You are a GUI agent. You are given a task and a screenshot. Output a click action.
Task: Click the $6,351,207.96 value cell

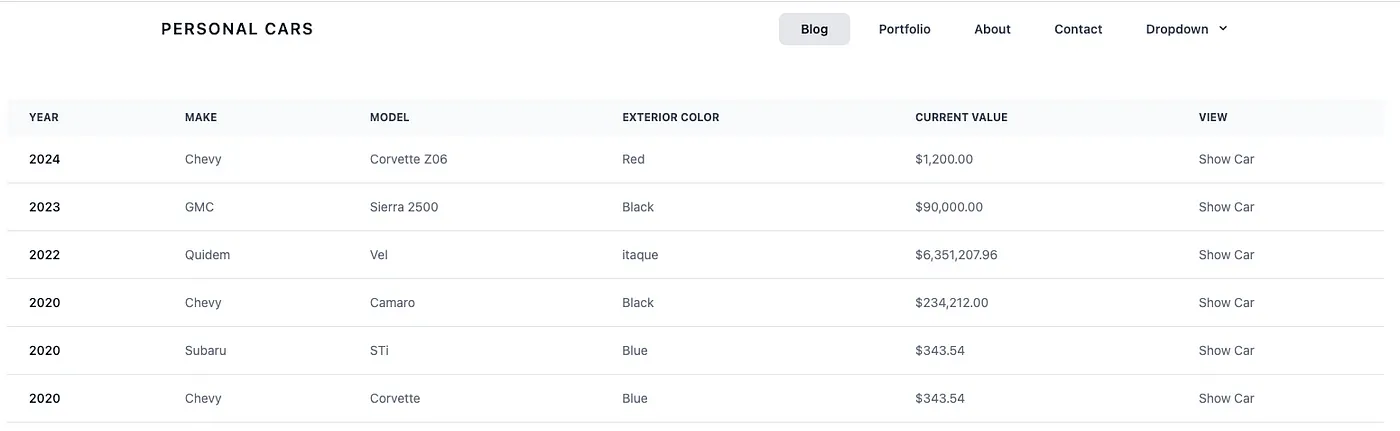point(956,255)
